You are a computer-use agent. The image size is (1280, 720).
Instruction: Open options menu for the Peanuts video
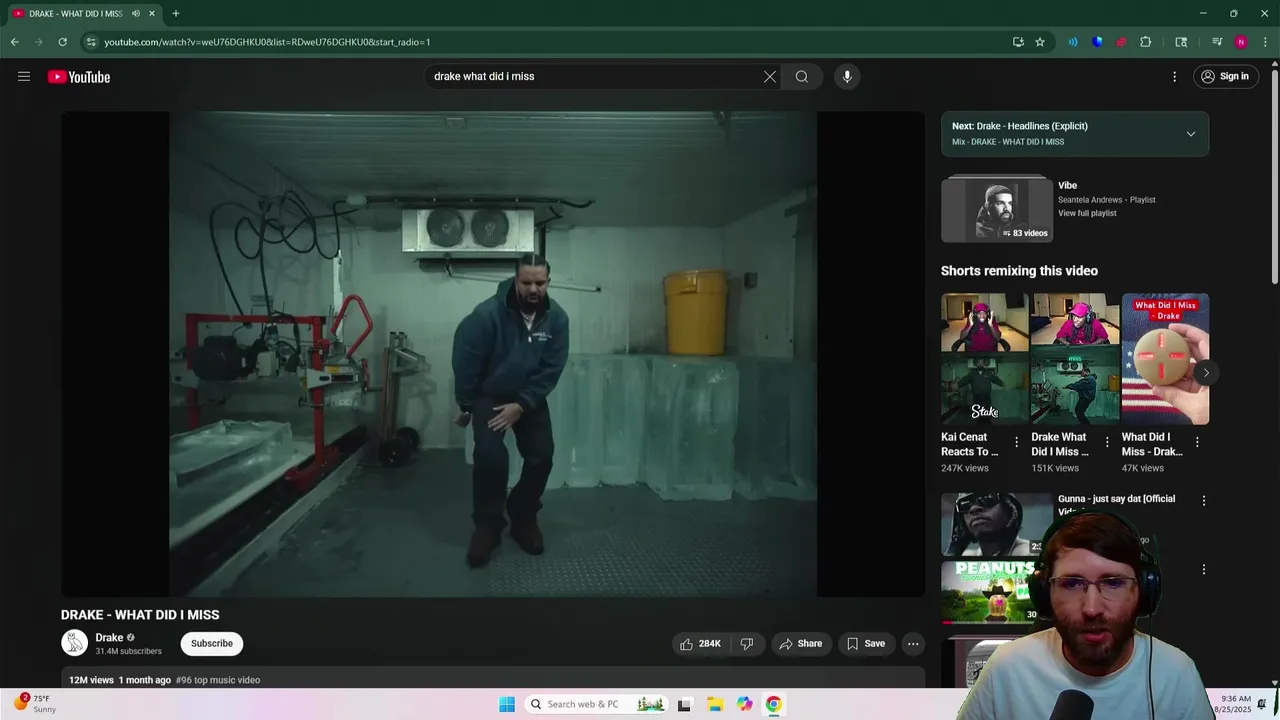click(1204, 569)
